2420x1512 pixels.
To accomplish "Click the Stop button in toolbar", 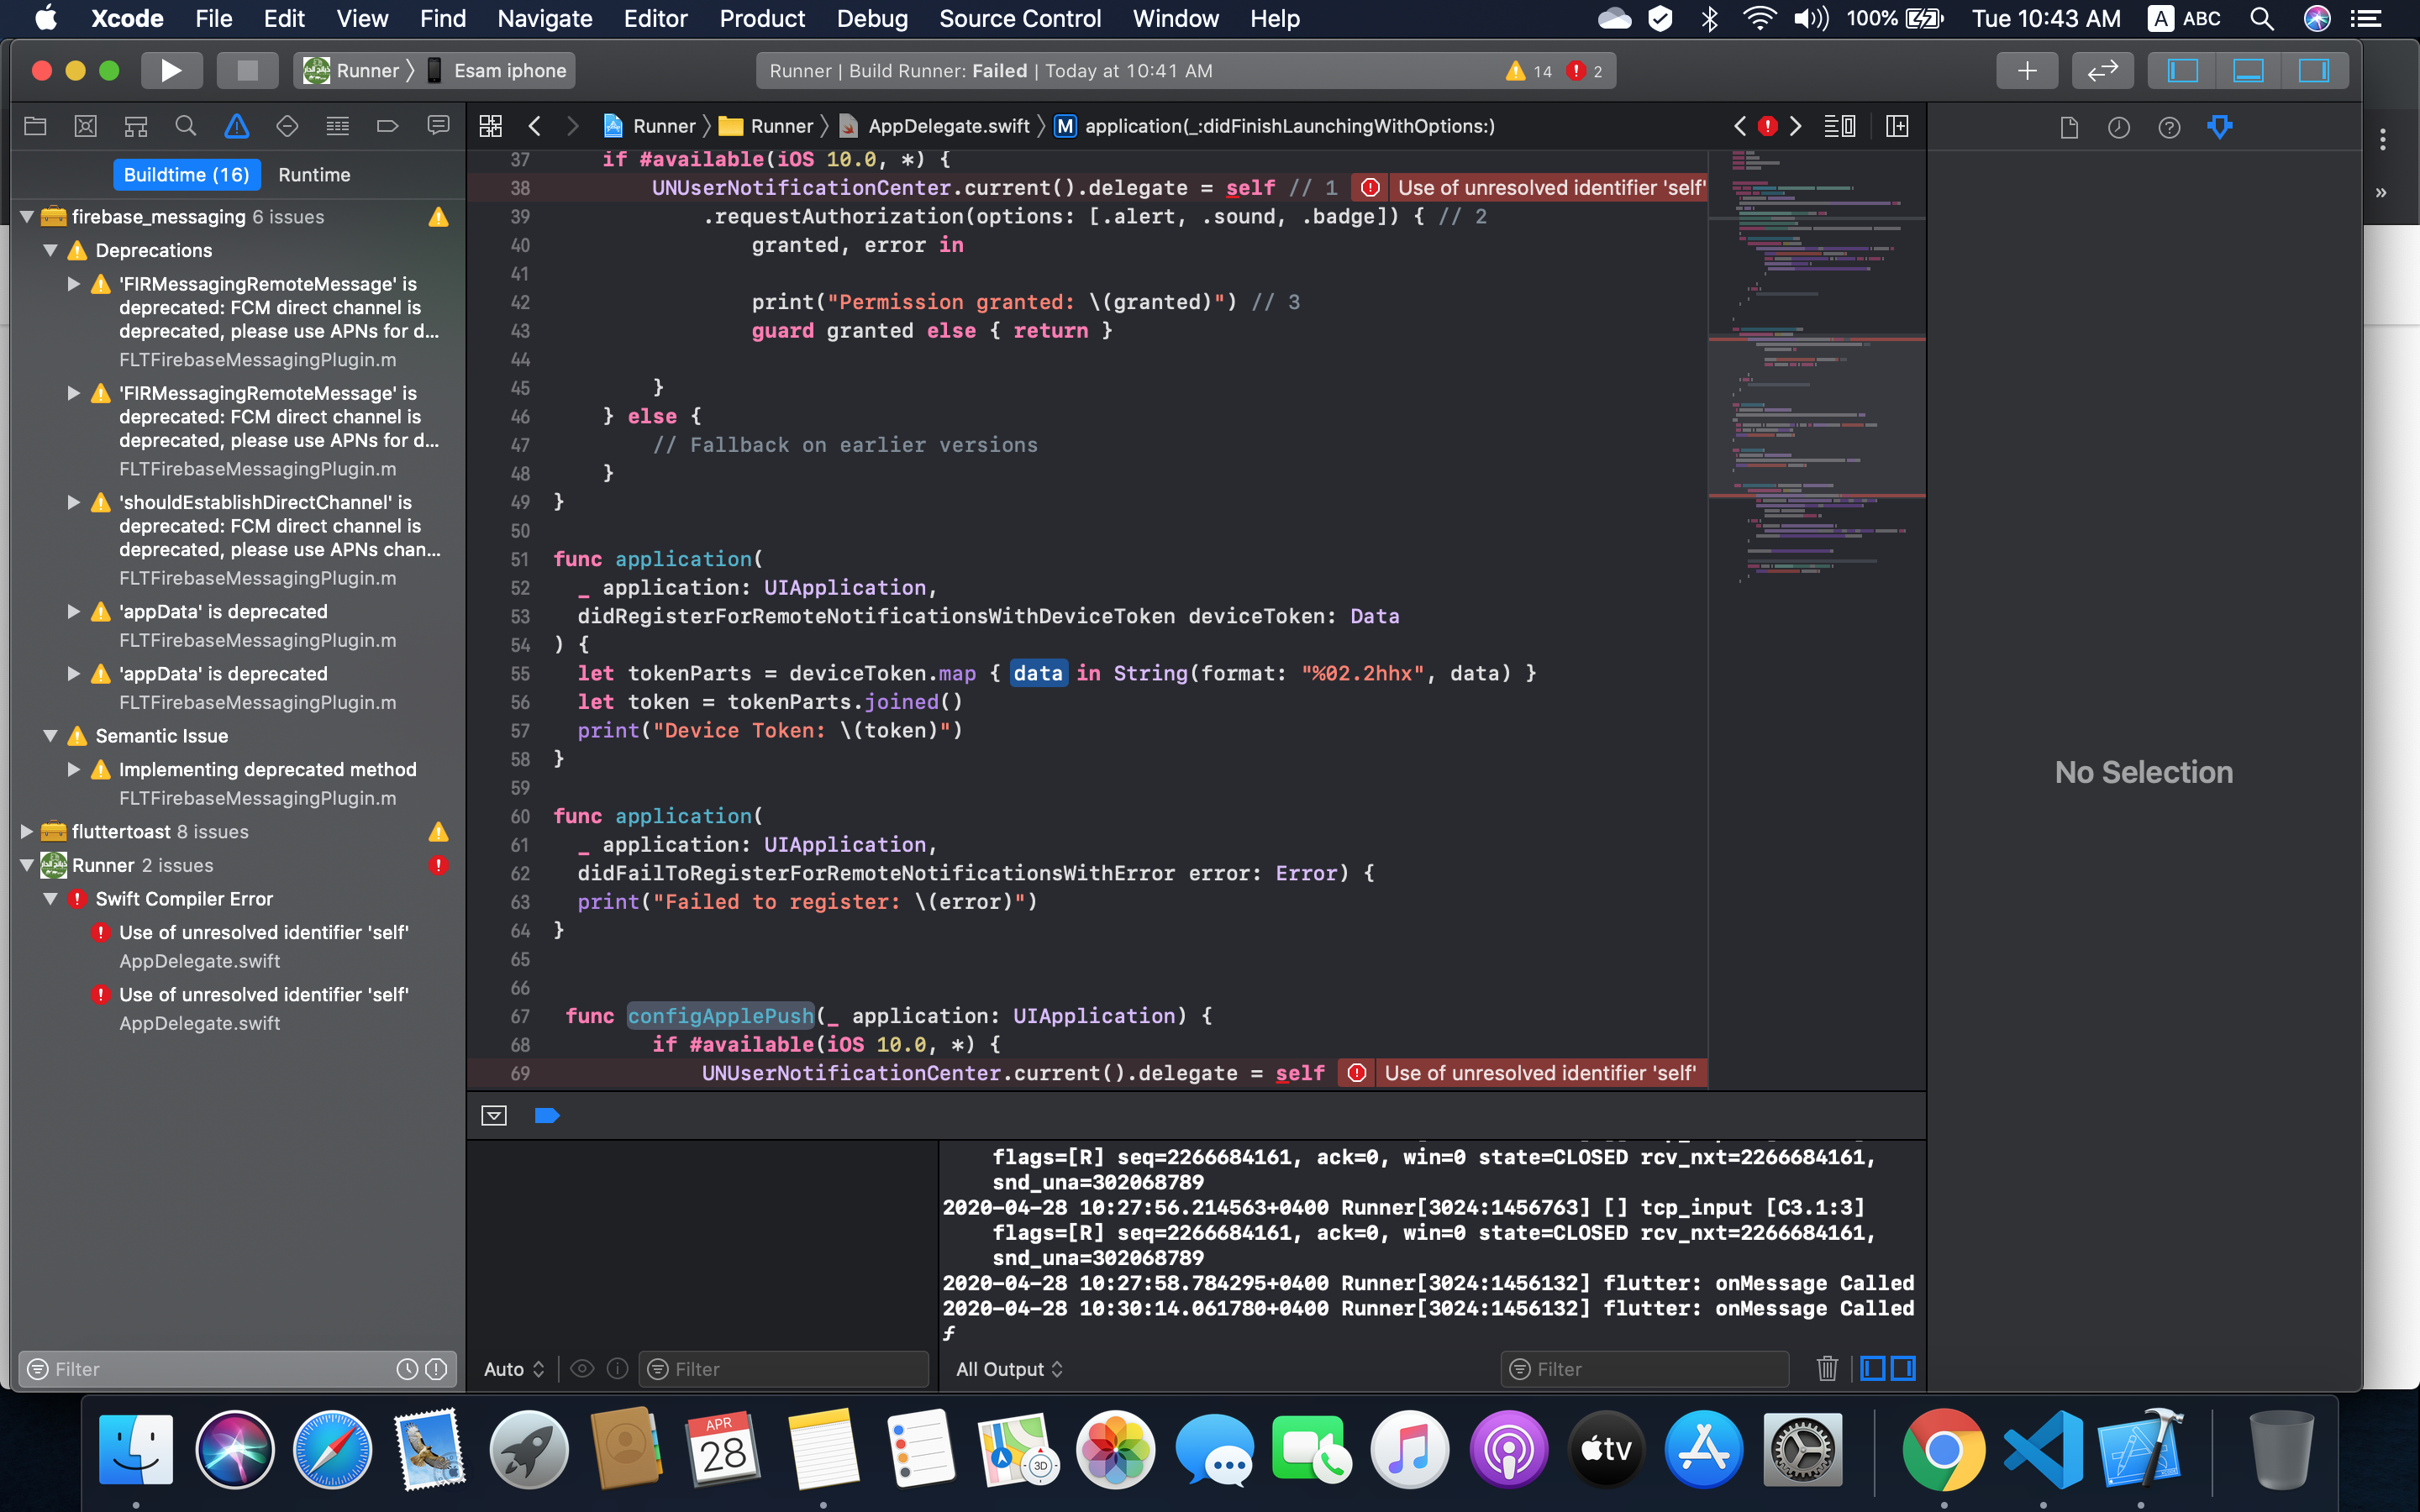I will tap(247, 71).
